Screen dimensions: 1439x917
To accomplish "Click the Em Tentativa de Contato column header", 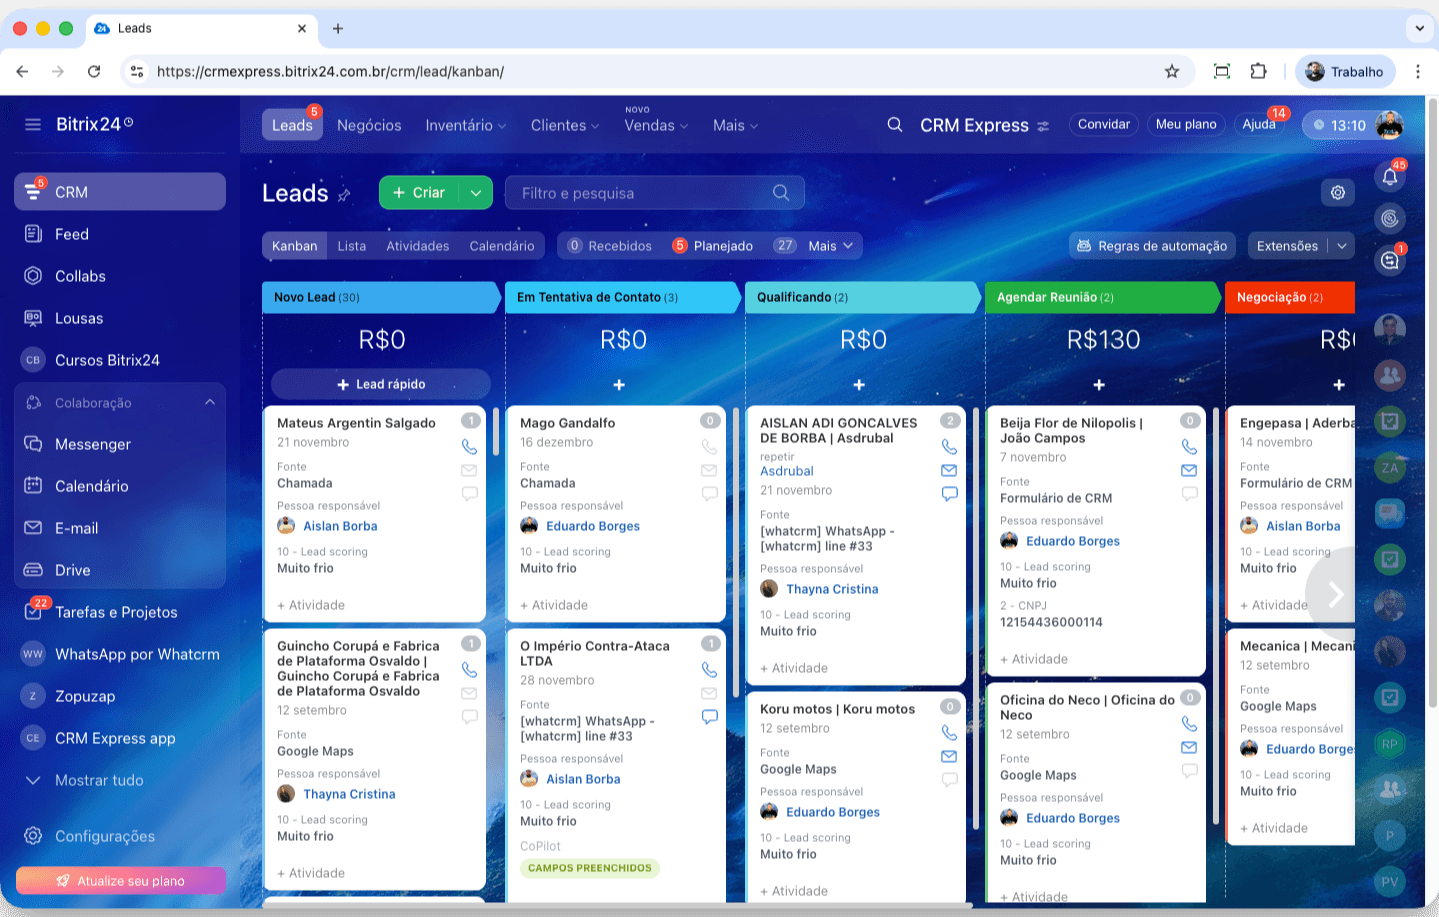I will pyautogui.click(x=623, y=297).
